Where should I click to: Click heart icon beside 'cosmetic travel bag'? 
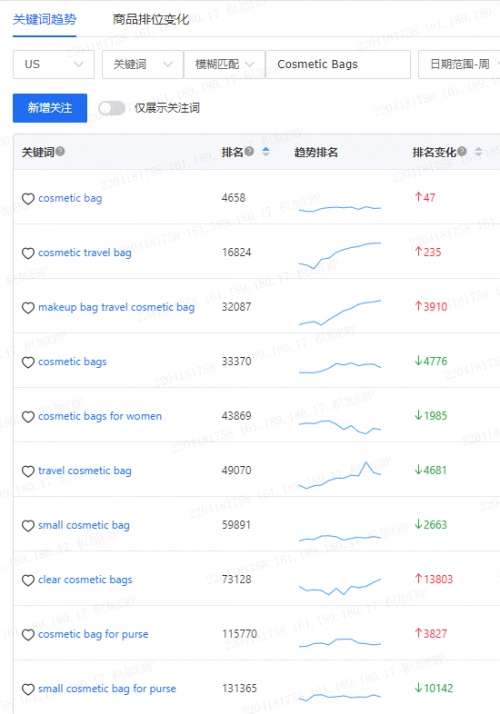[x=28, y=253]
